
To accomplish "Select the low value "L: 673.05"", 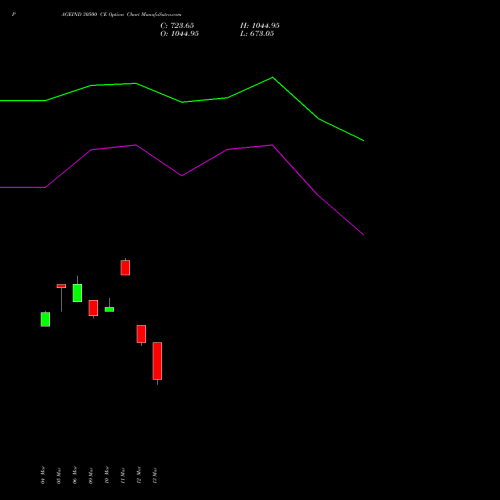I will pyautogui.click(x=257, y=34).
